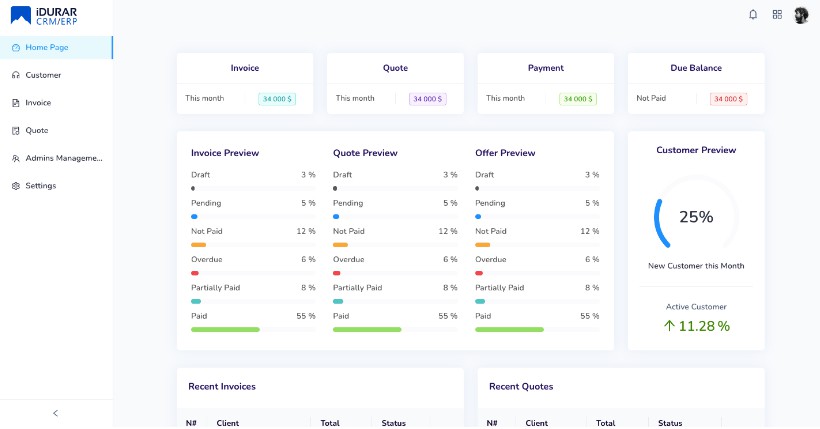Click the Customer headset icon in sidebar

tap(16, 75)
